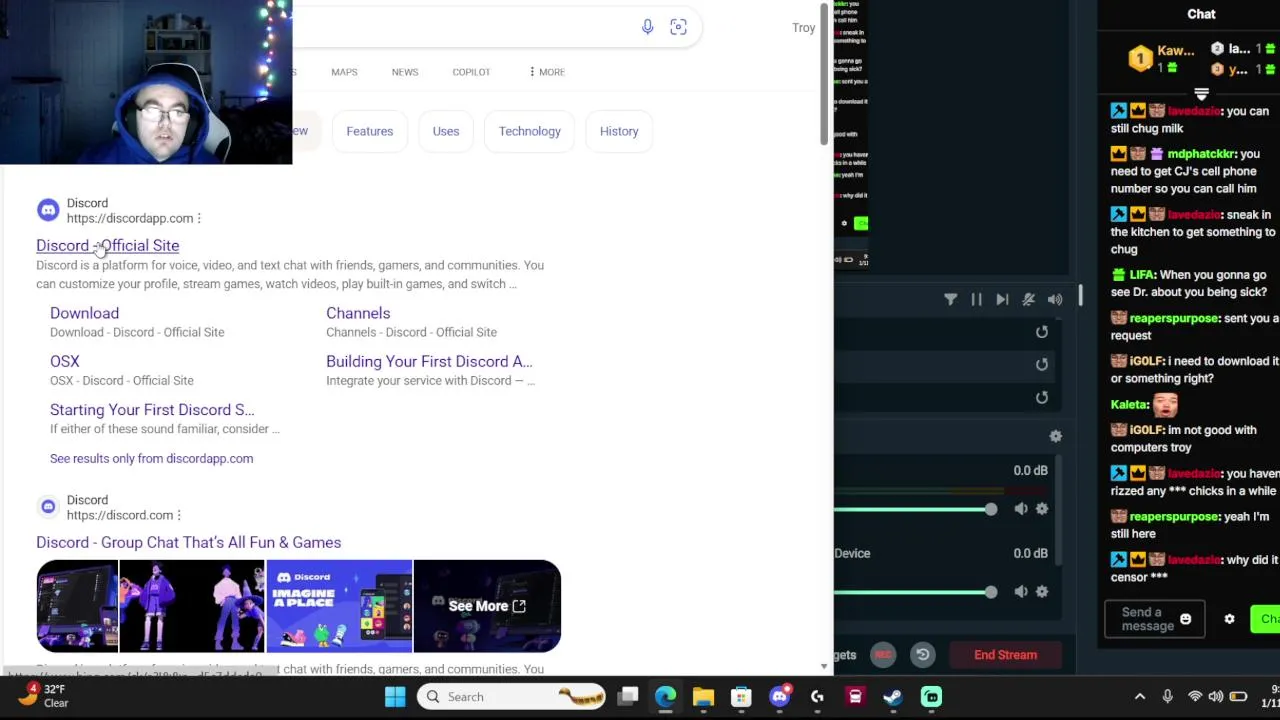Open mixer settings gear above audio sliders

(x=1055, y=436)
